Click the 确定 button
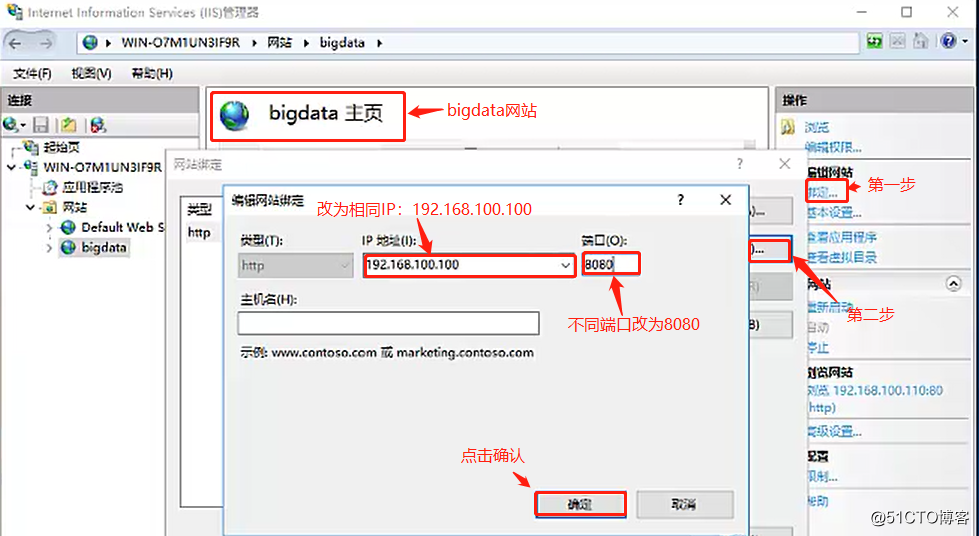 coord(580,504)
